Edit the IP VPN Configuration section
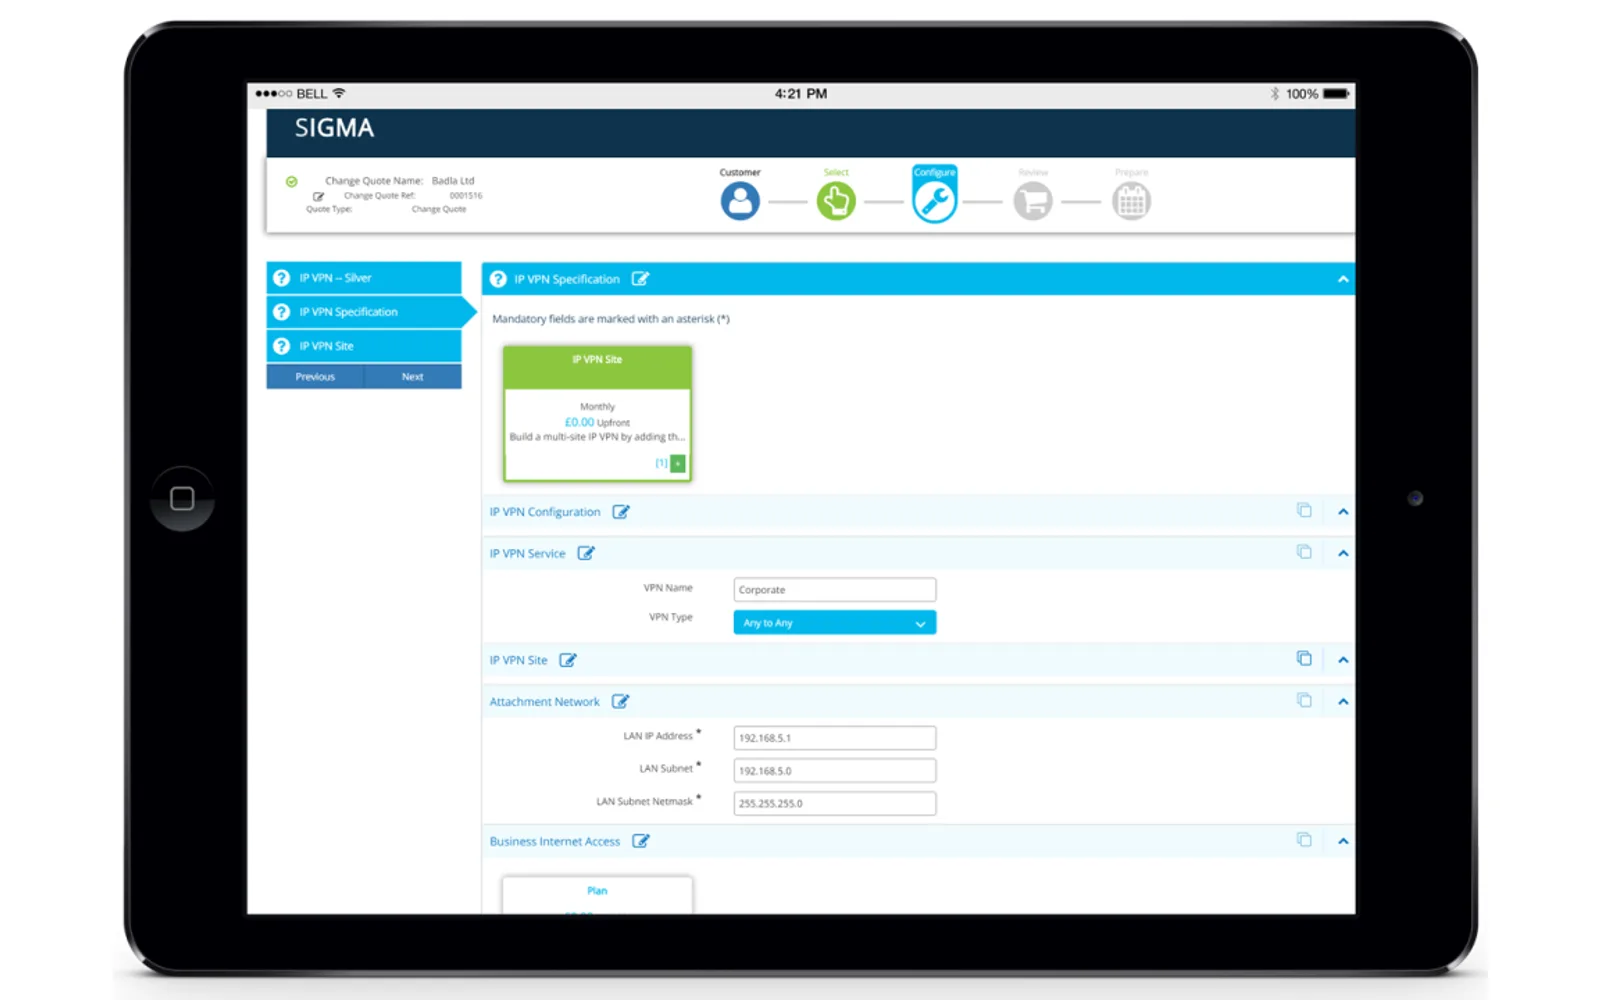This screenshot has height=1000, width=1600. (x=621, y=512)
